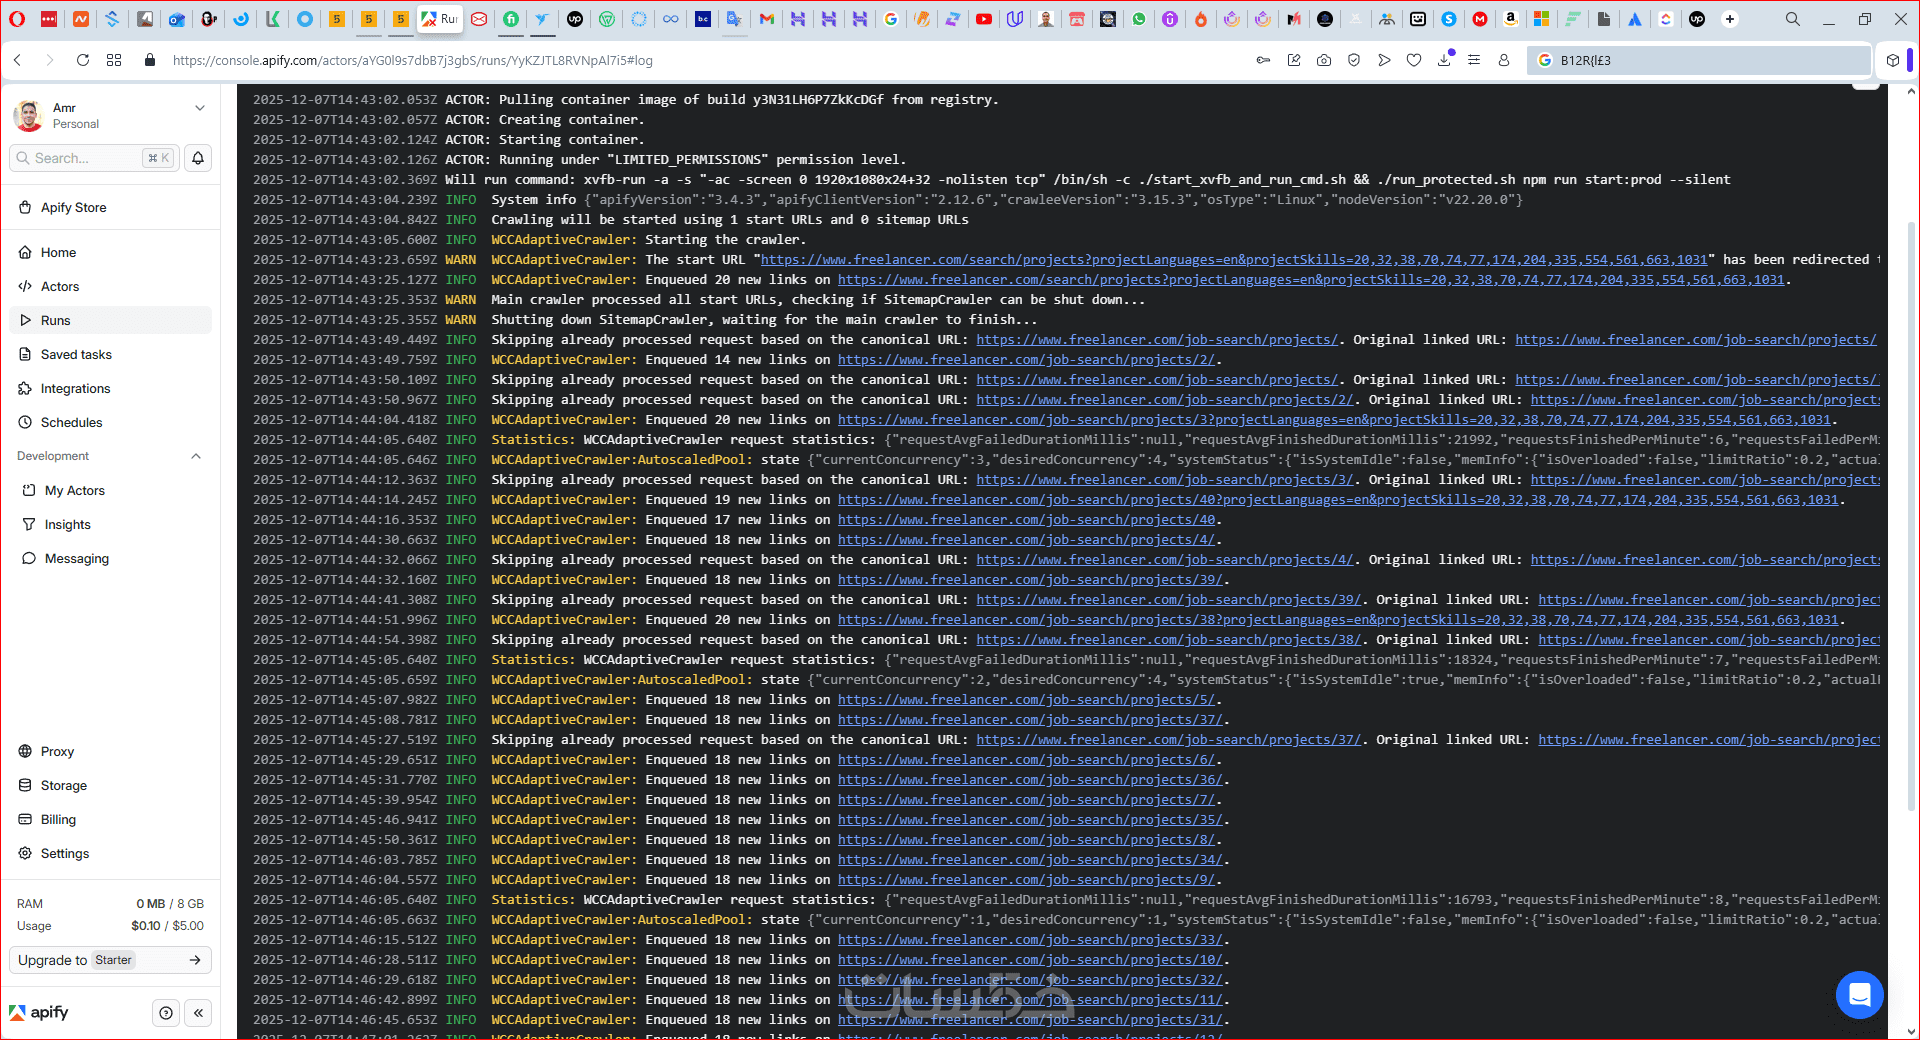This screenshot has width=1920, height=1040.
Task: Open the Opera menu logo
Action: [18, 19]
